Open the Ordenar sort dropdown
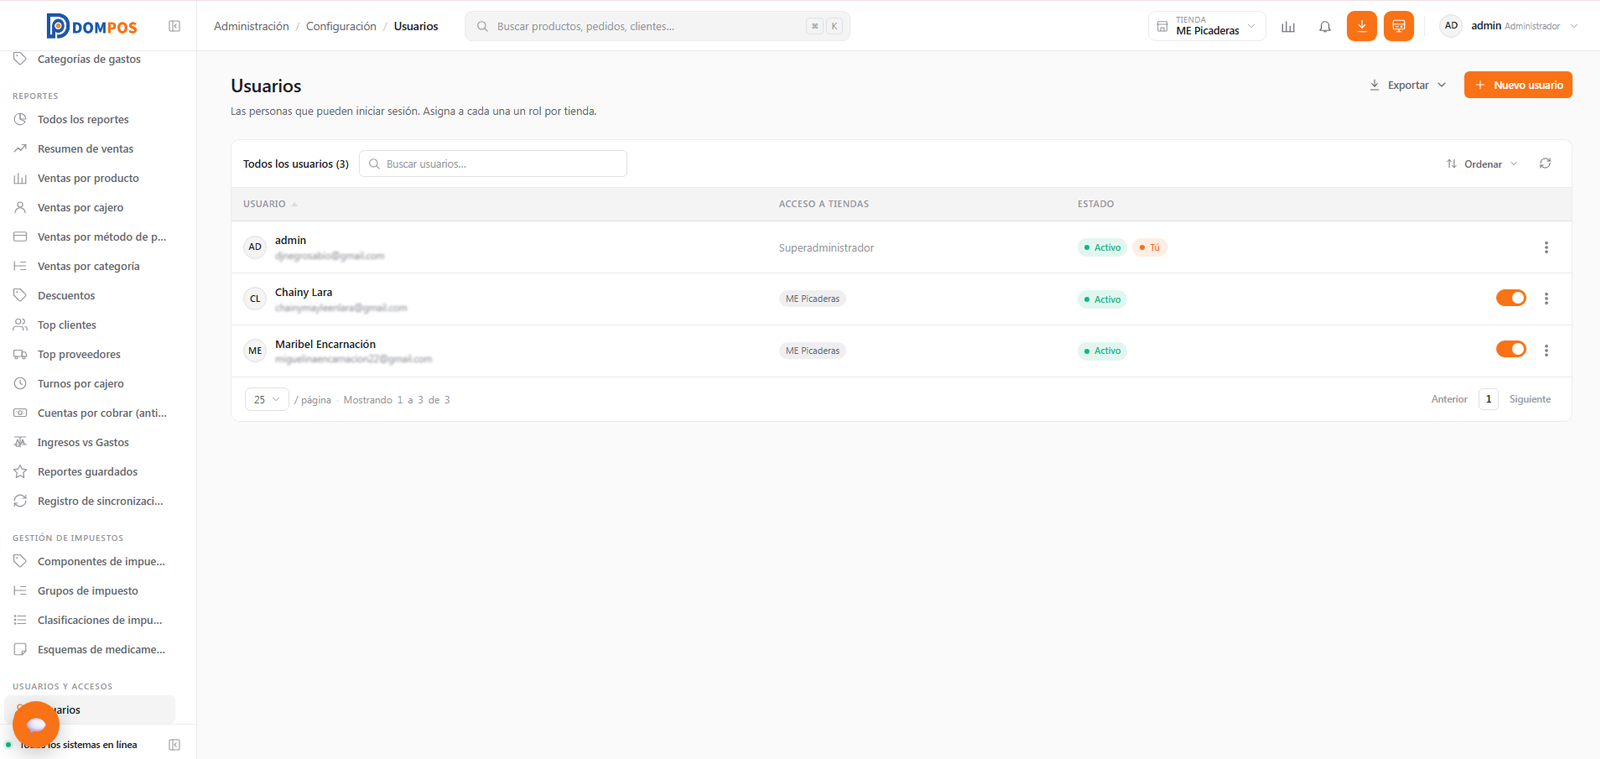The image size is (1600, 759). (1482, 164)
